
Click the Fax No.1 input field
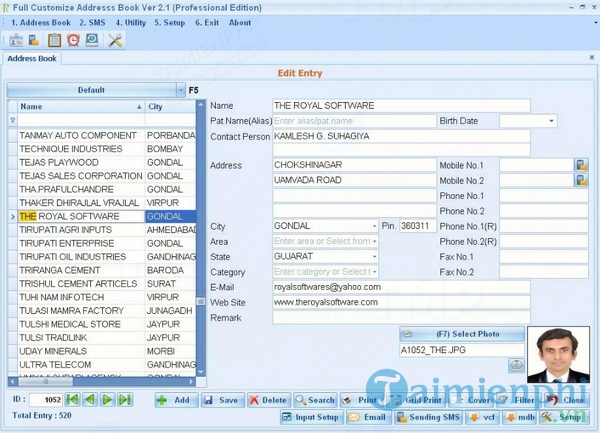click(544, 257)
